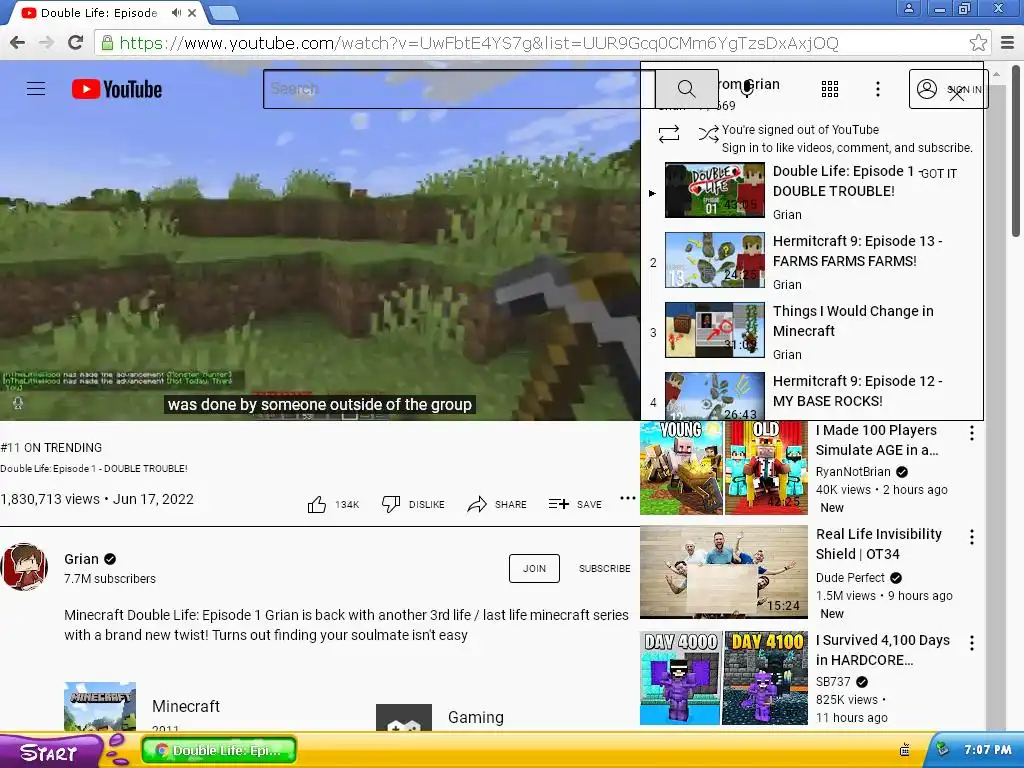Open a new browser tab
The image size is (1024, 768).
pyautogui.click(x=223, y=13)
